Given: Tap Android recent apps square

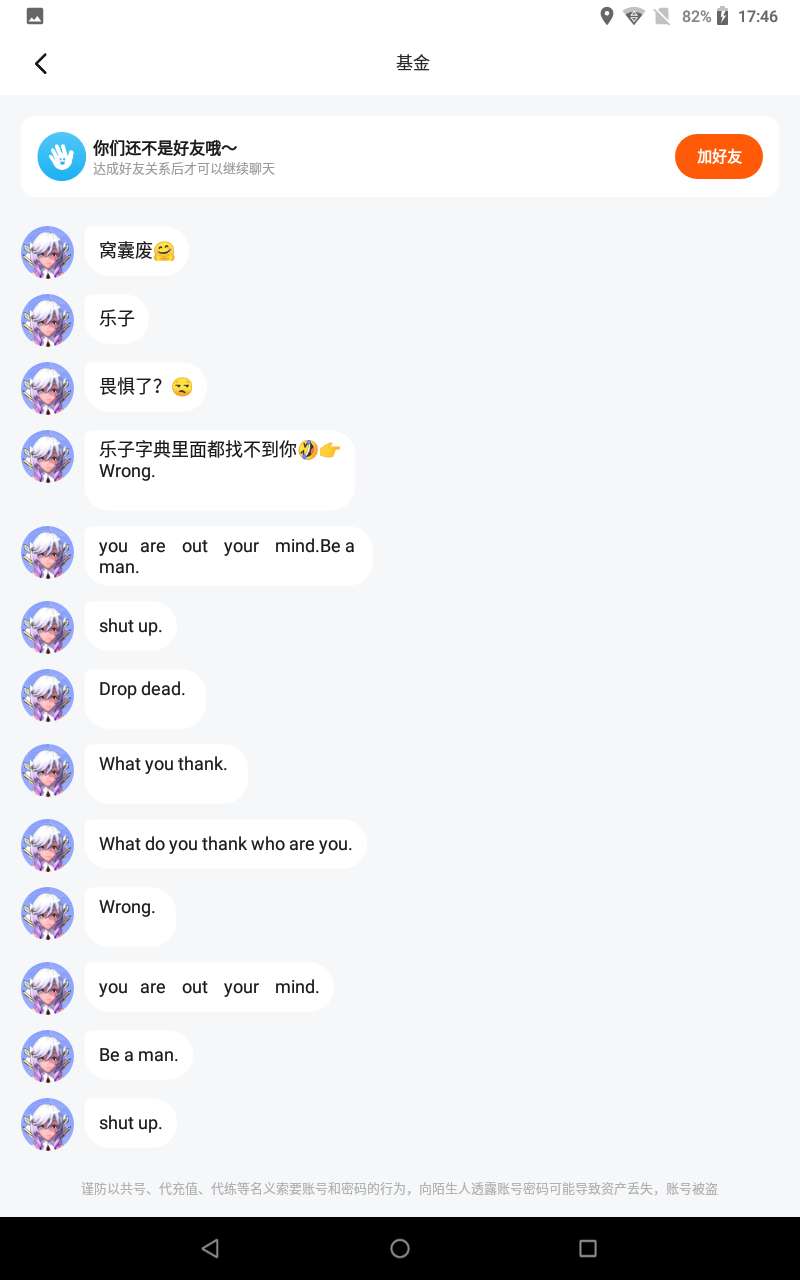Looking at the screenshot, I should pos(588,1248).
